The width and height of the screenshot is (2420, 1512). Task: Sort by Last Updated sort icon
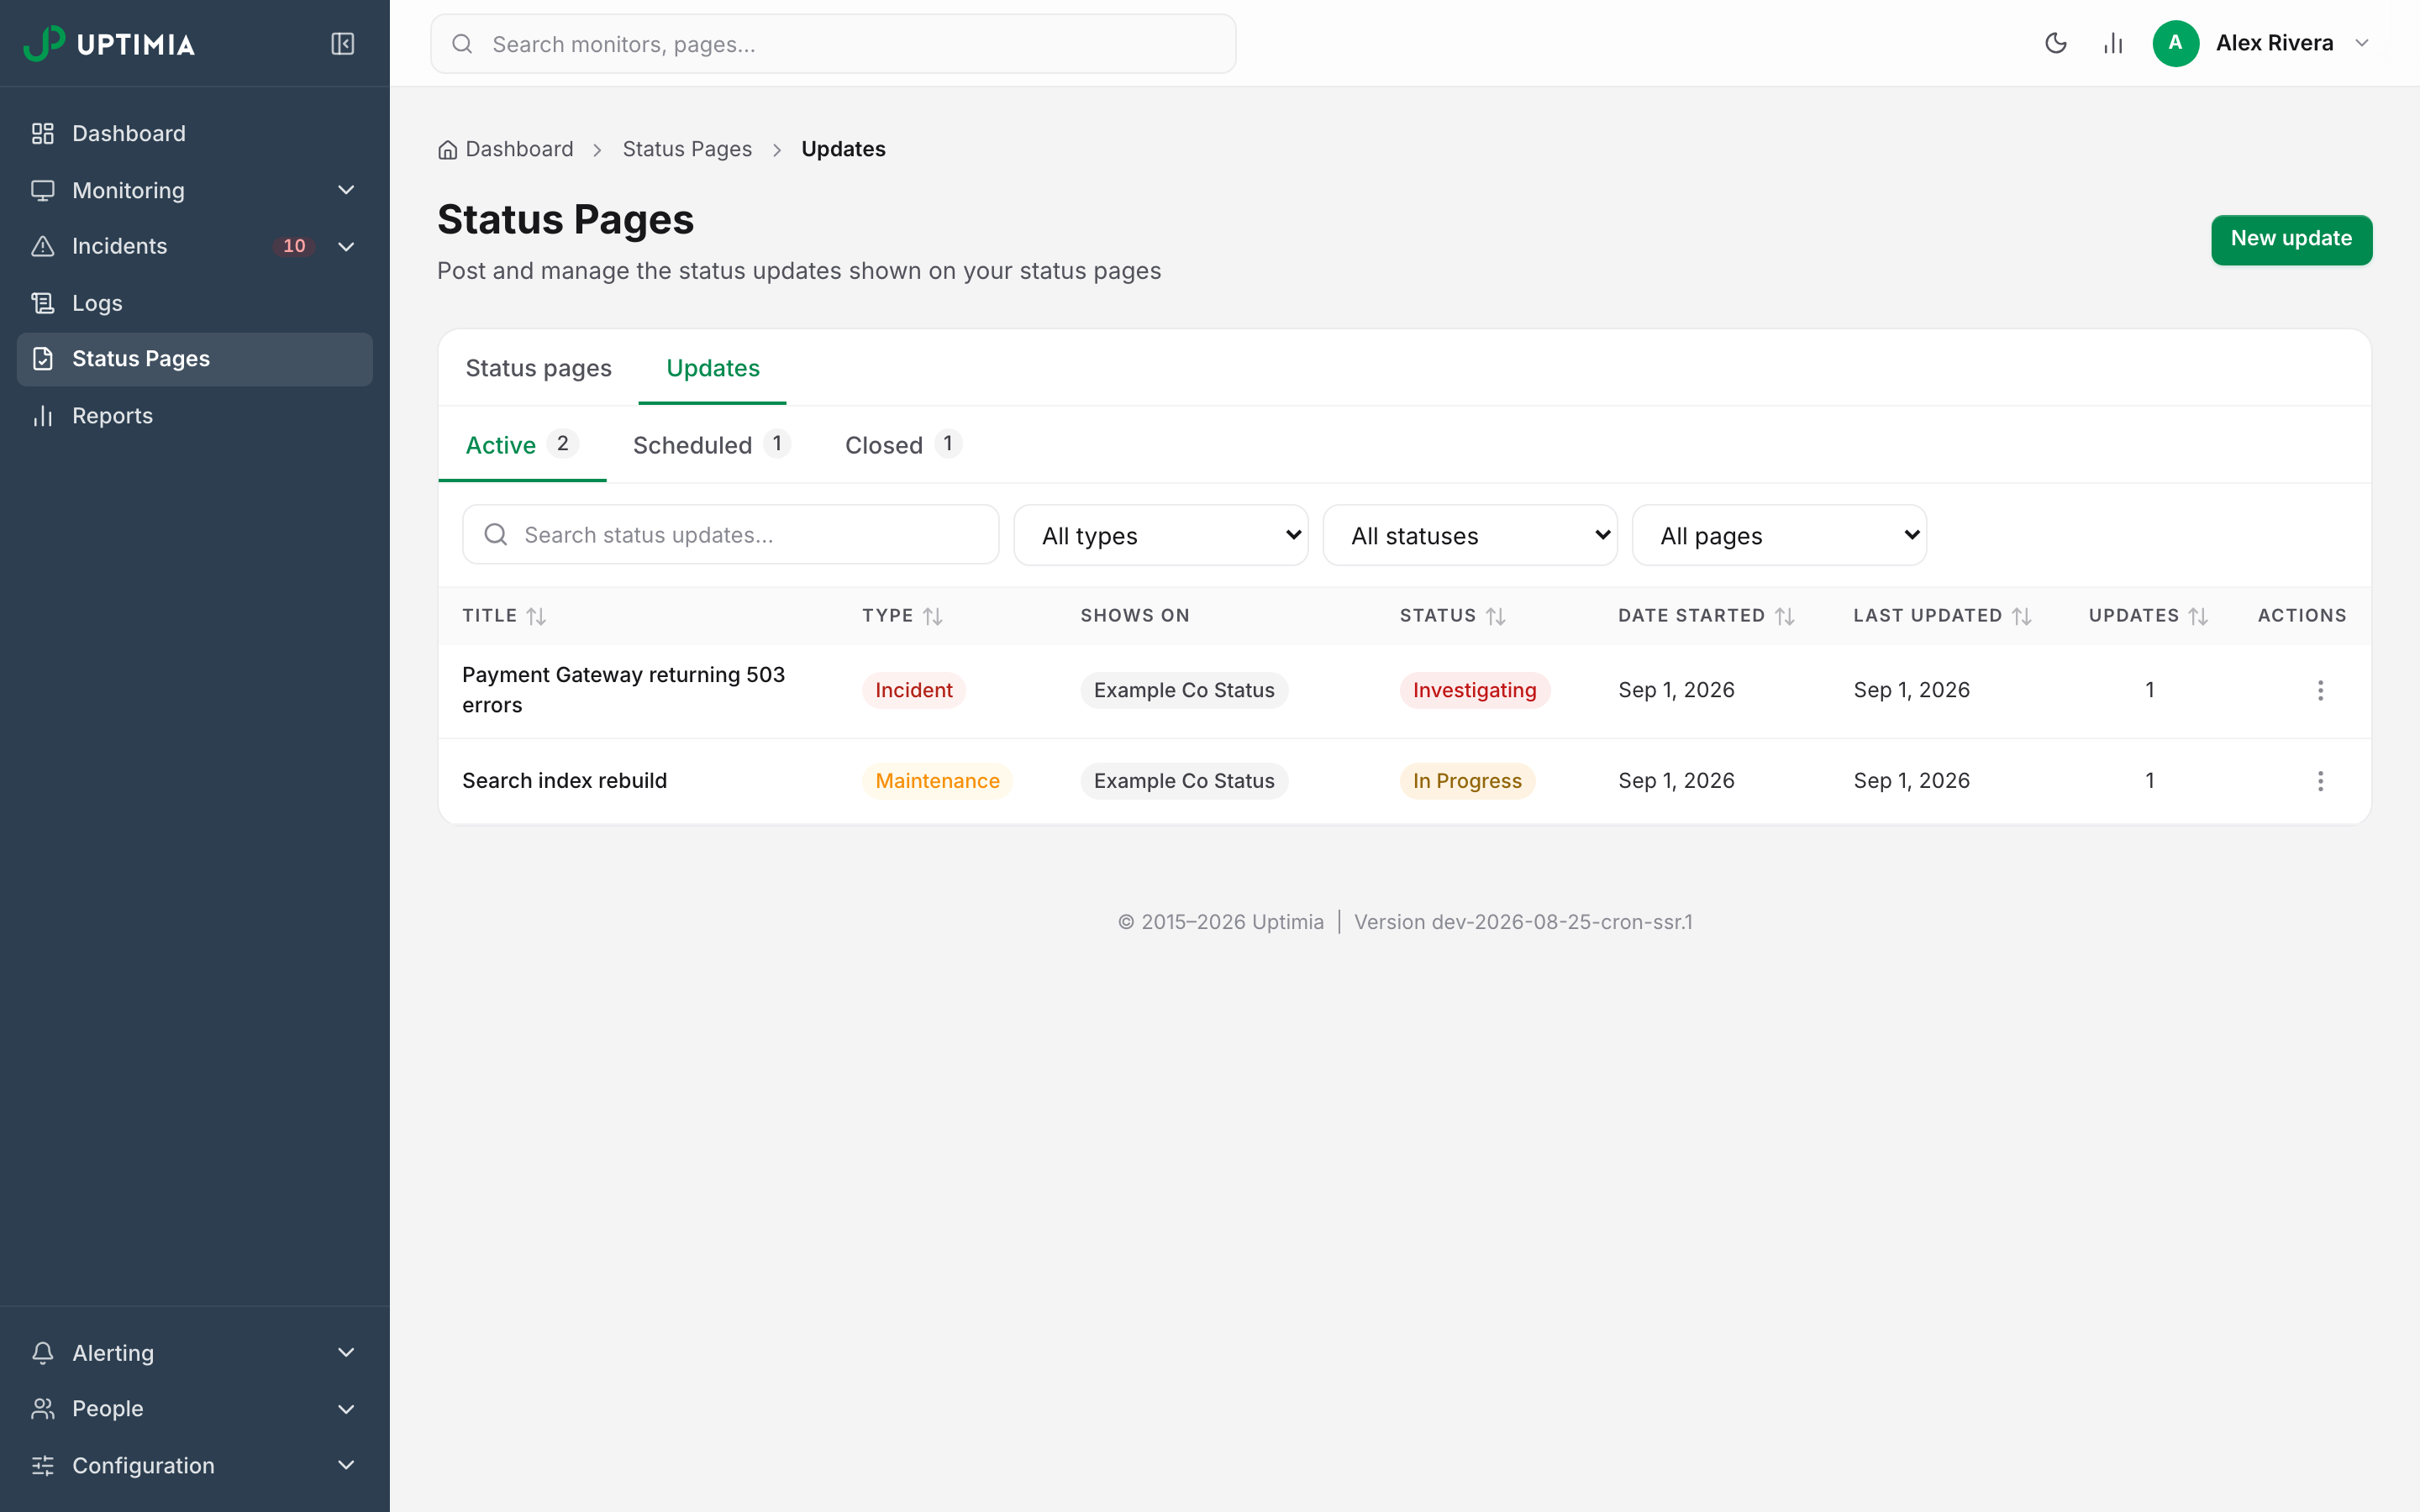click(x=2022, y=617)
